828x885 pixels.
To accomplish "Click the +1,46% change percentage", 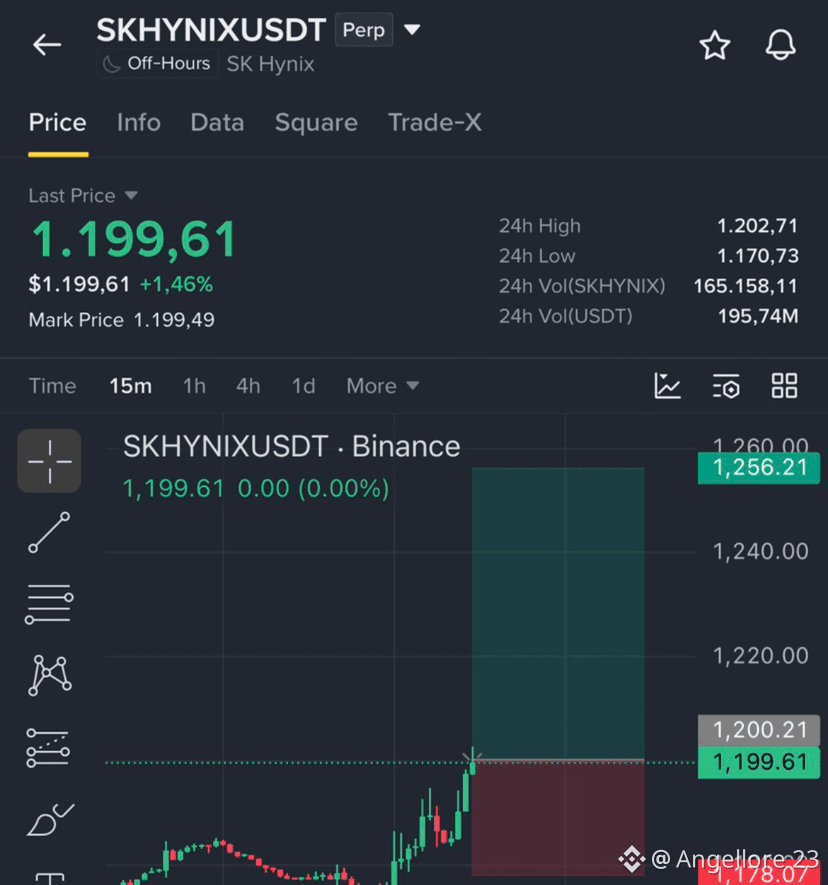I will pos(176,284).
